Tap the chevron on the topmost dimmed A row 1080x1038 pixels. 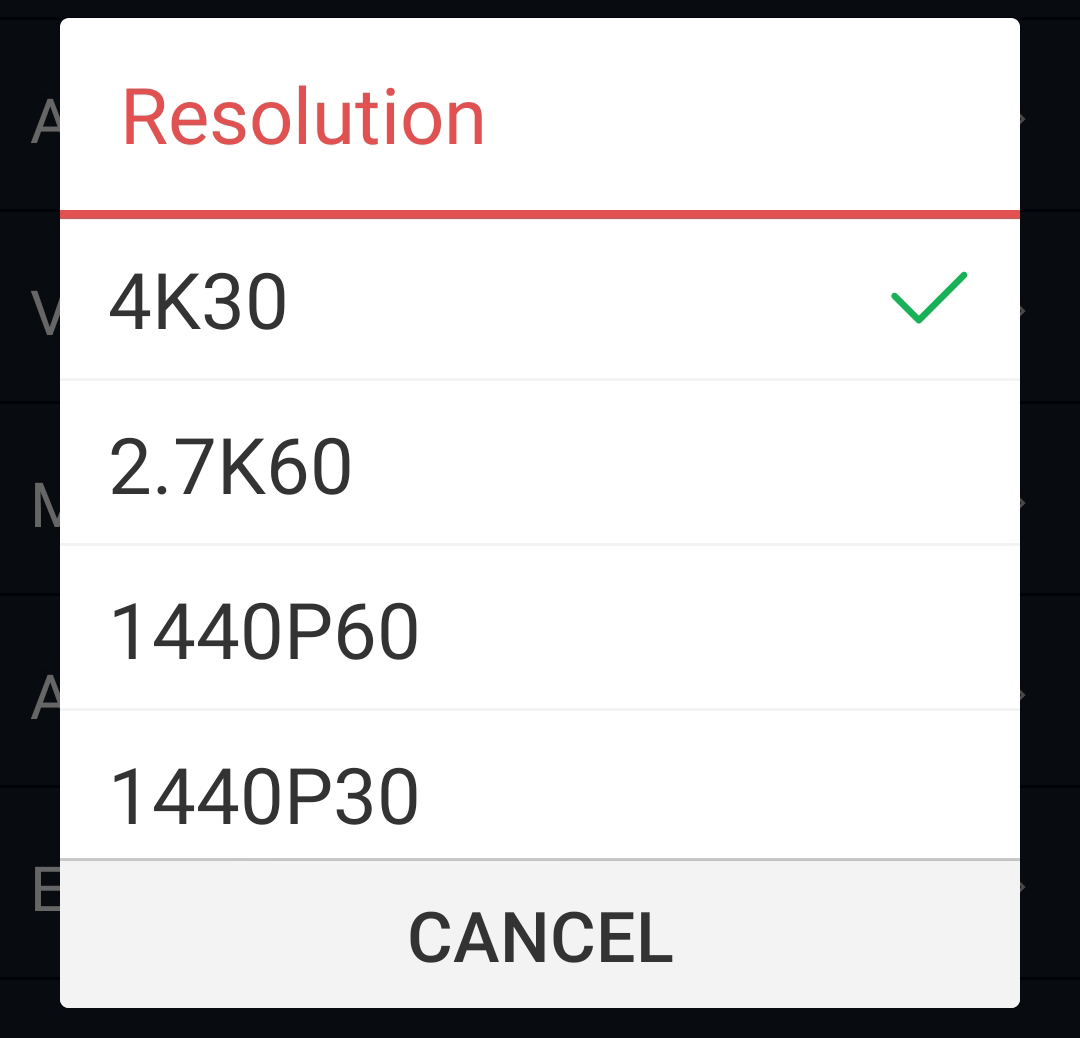(x=1023, y=118)
